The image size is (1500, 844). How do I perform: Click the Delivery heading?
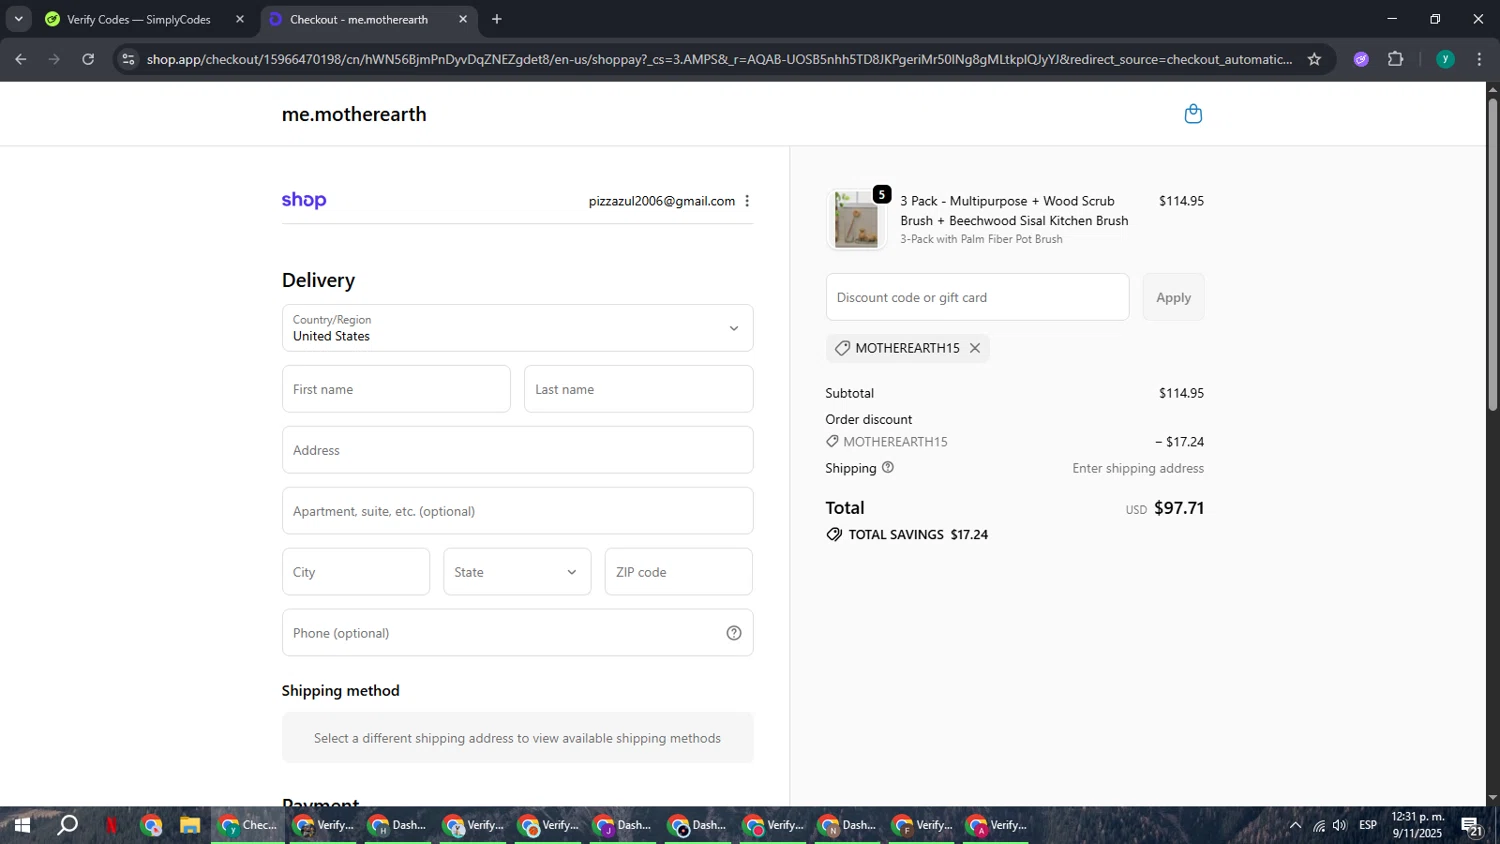pyautogui.click(x=318, y=280)
